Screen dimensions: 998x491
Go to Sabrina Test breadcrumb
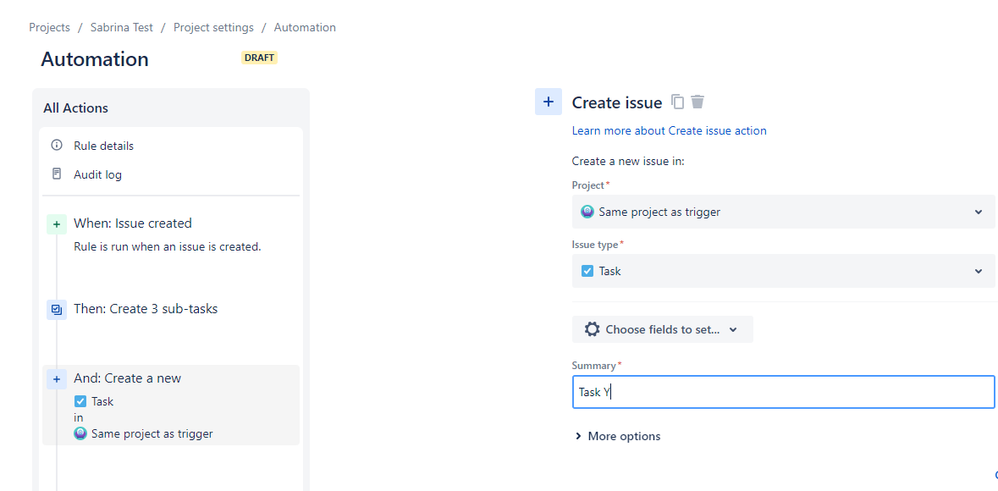(122, 27)
